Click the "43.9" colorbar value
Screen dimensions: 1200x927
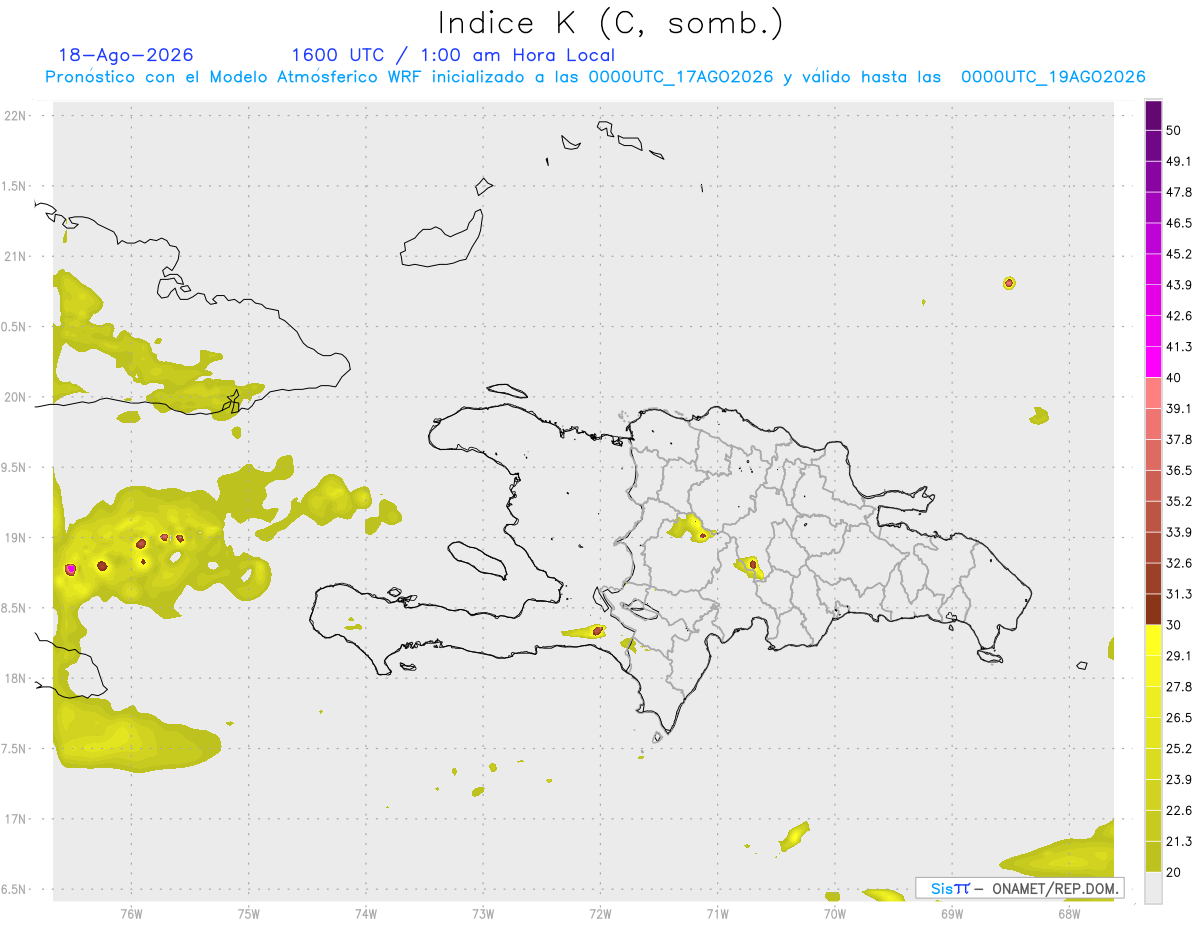[1179, 285]
